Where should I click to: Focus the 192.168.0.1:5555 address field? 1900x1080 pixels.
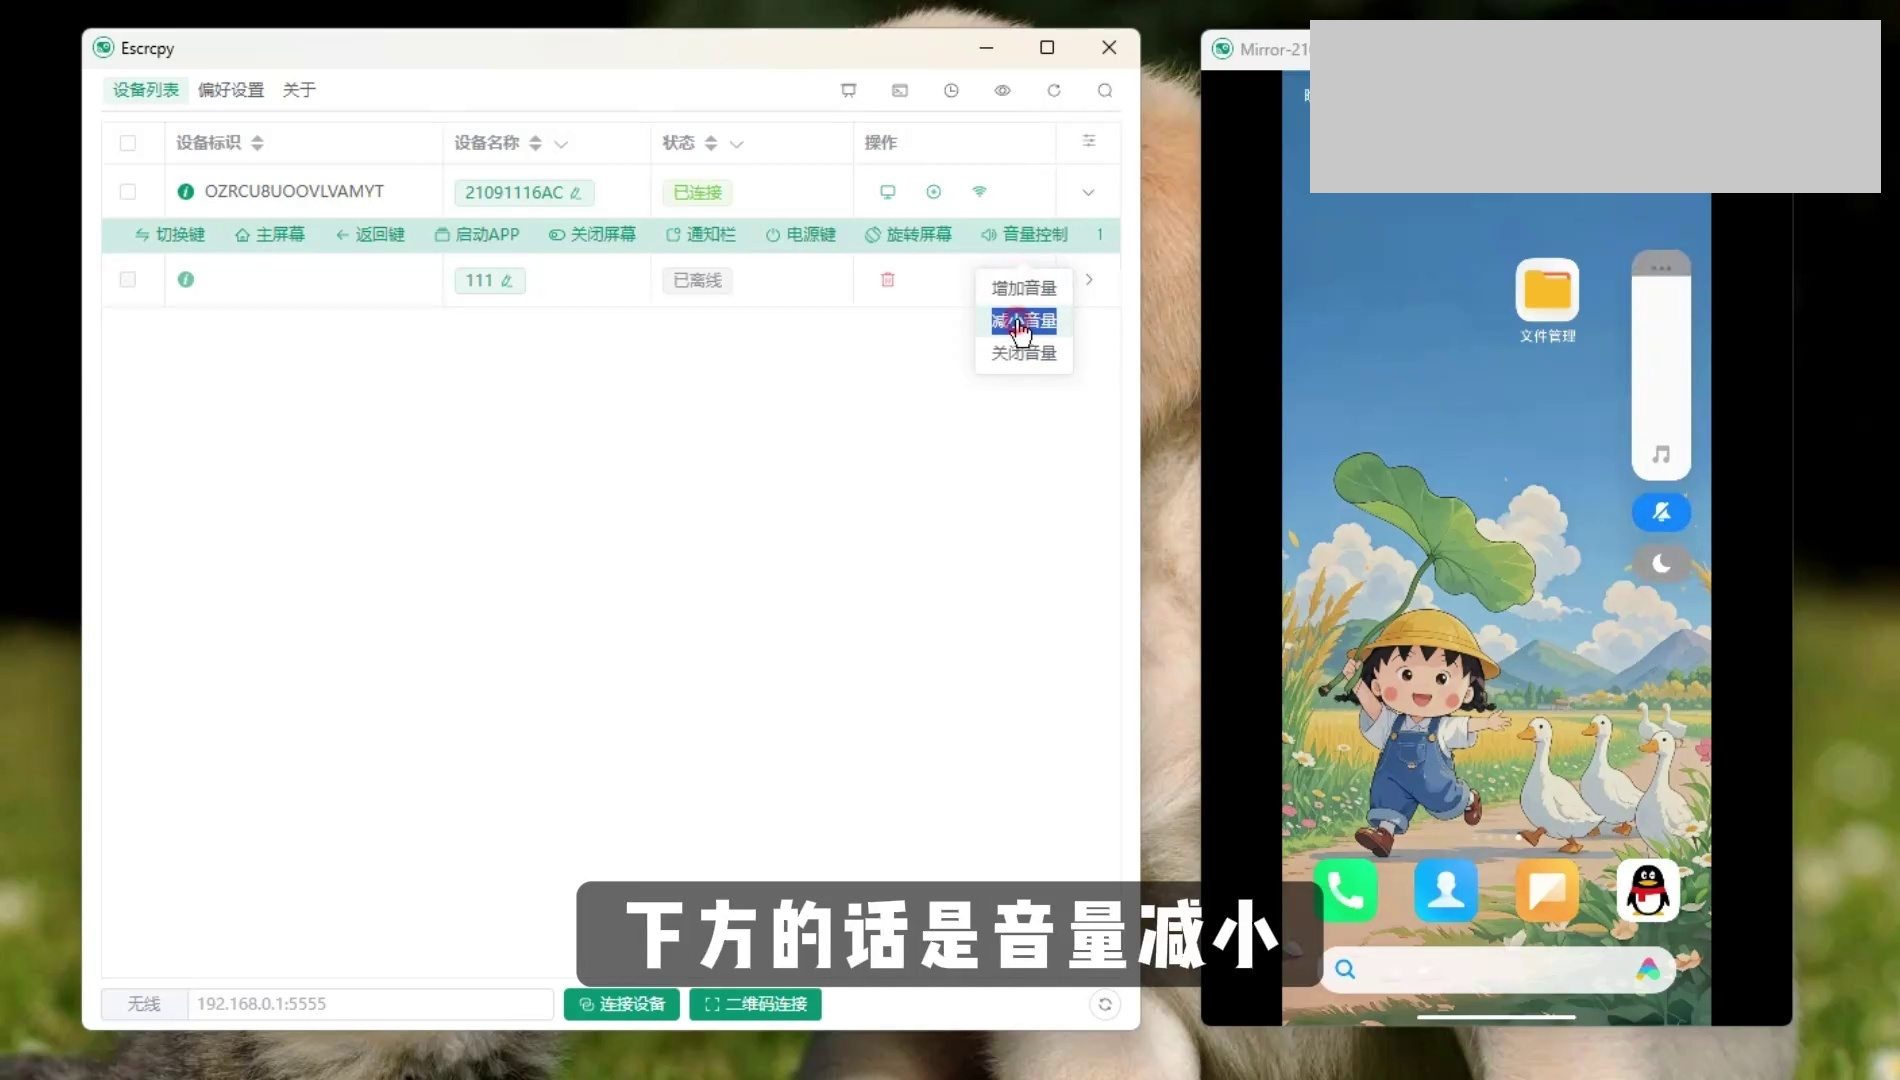tap(370, 1004)
